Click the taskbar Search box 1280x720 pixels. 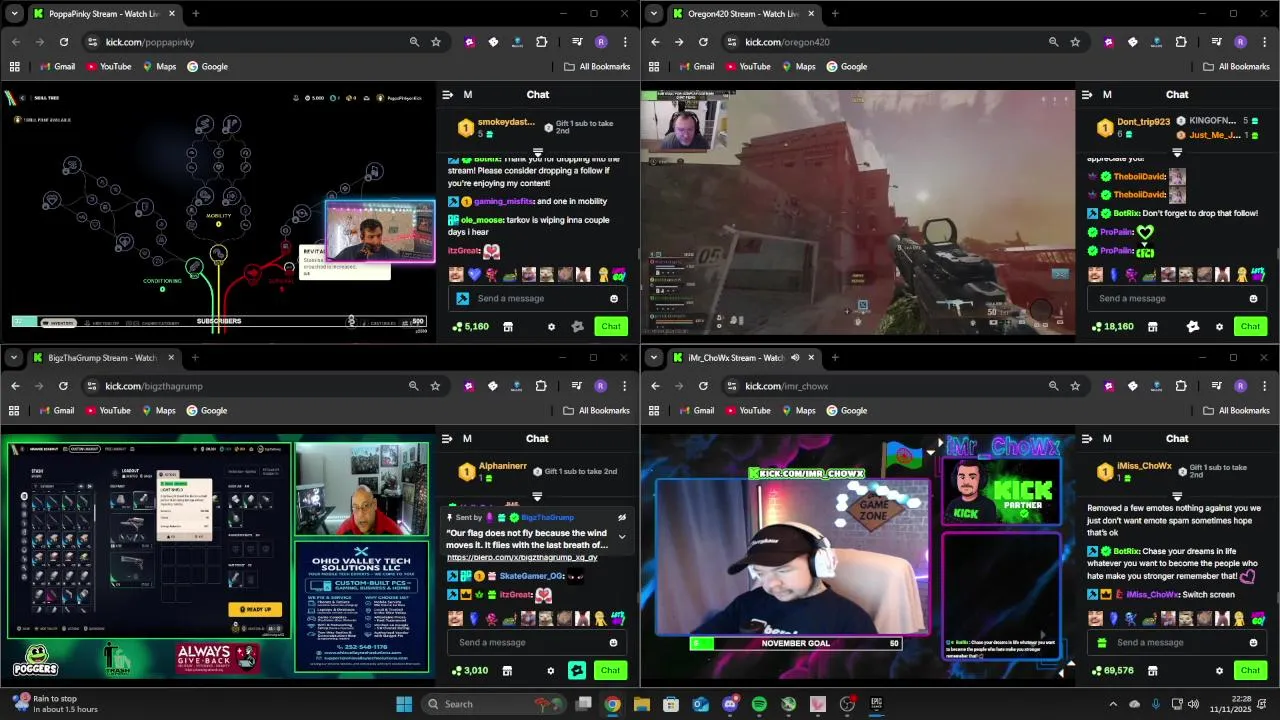[x=496, y=704]
